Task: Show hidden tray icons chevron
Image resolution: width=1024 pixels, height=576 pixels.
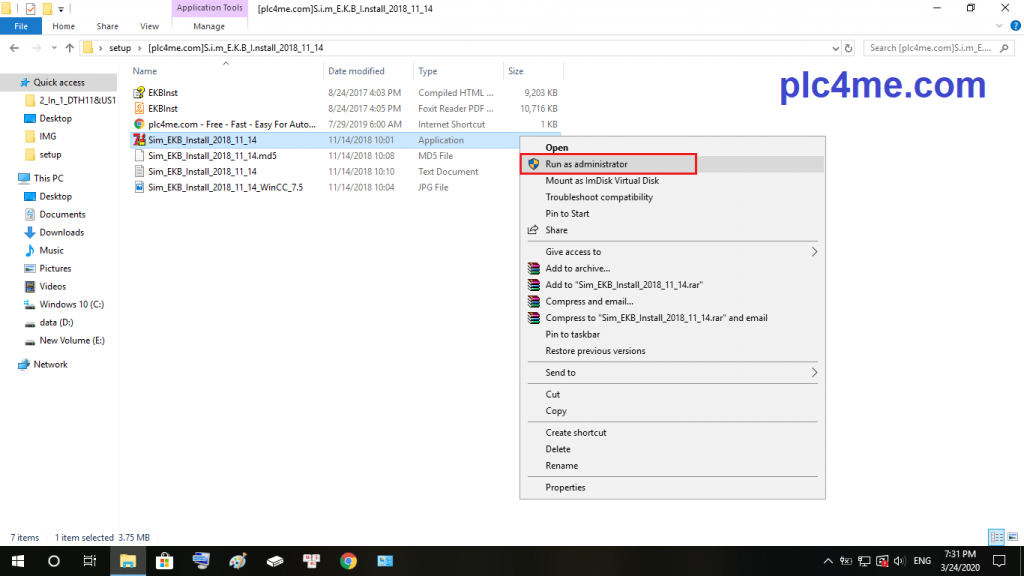Action: tap(828, 561)
